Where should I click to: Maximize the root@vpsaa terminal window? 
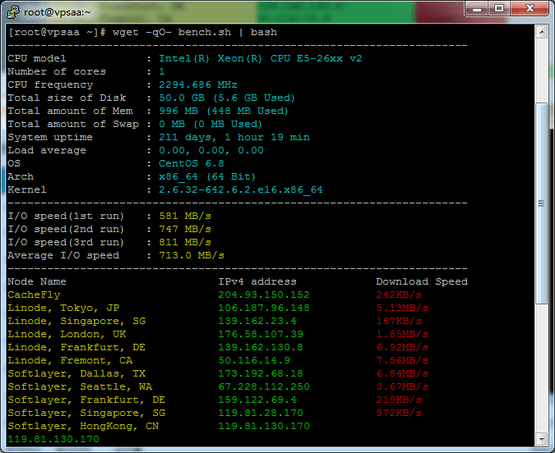coord(499,8)
